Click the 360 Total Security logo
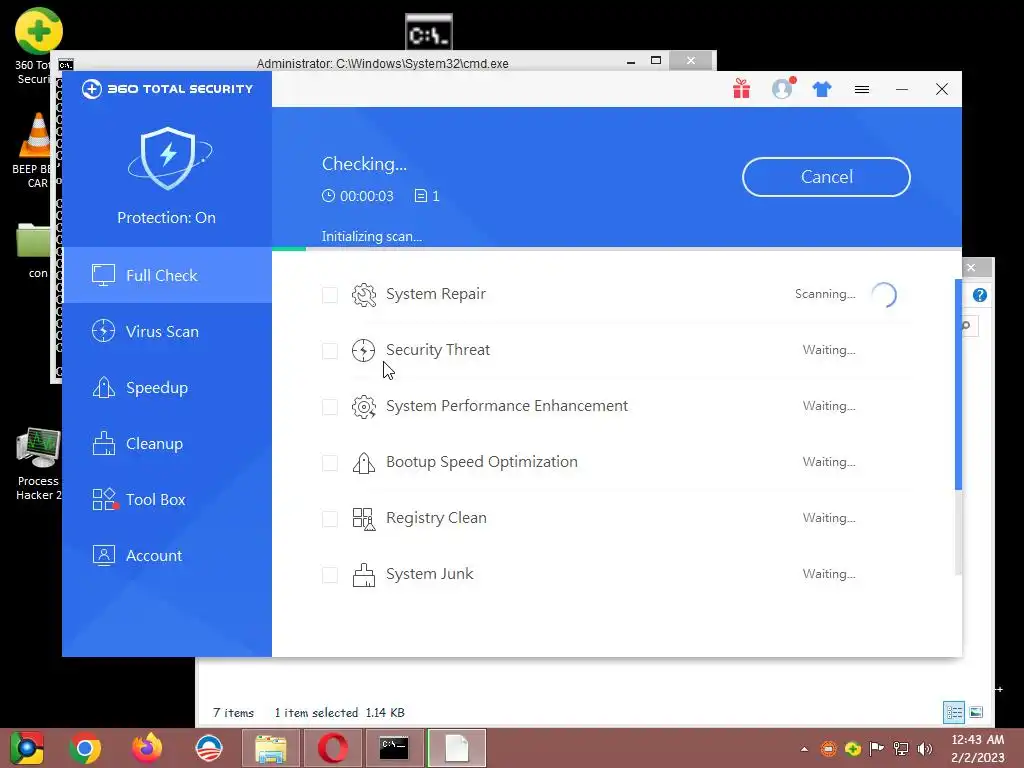Screen dimensions: 1024x768 point(167,89)
